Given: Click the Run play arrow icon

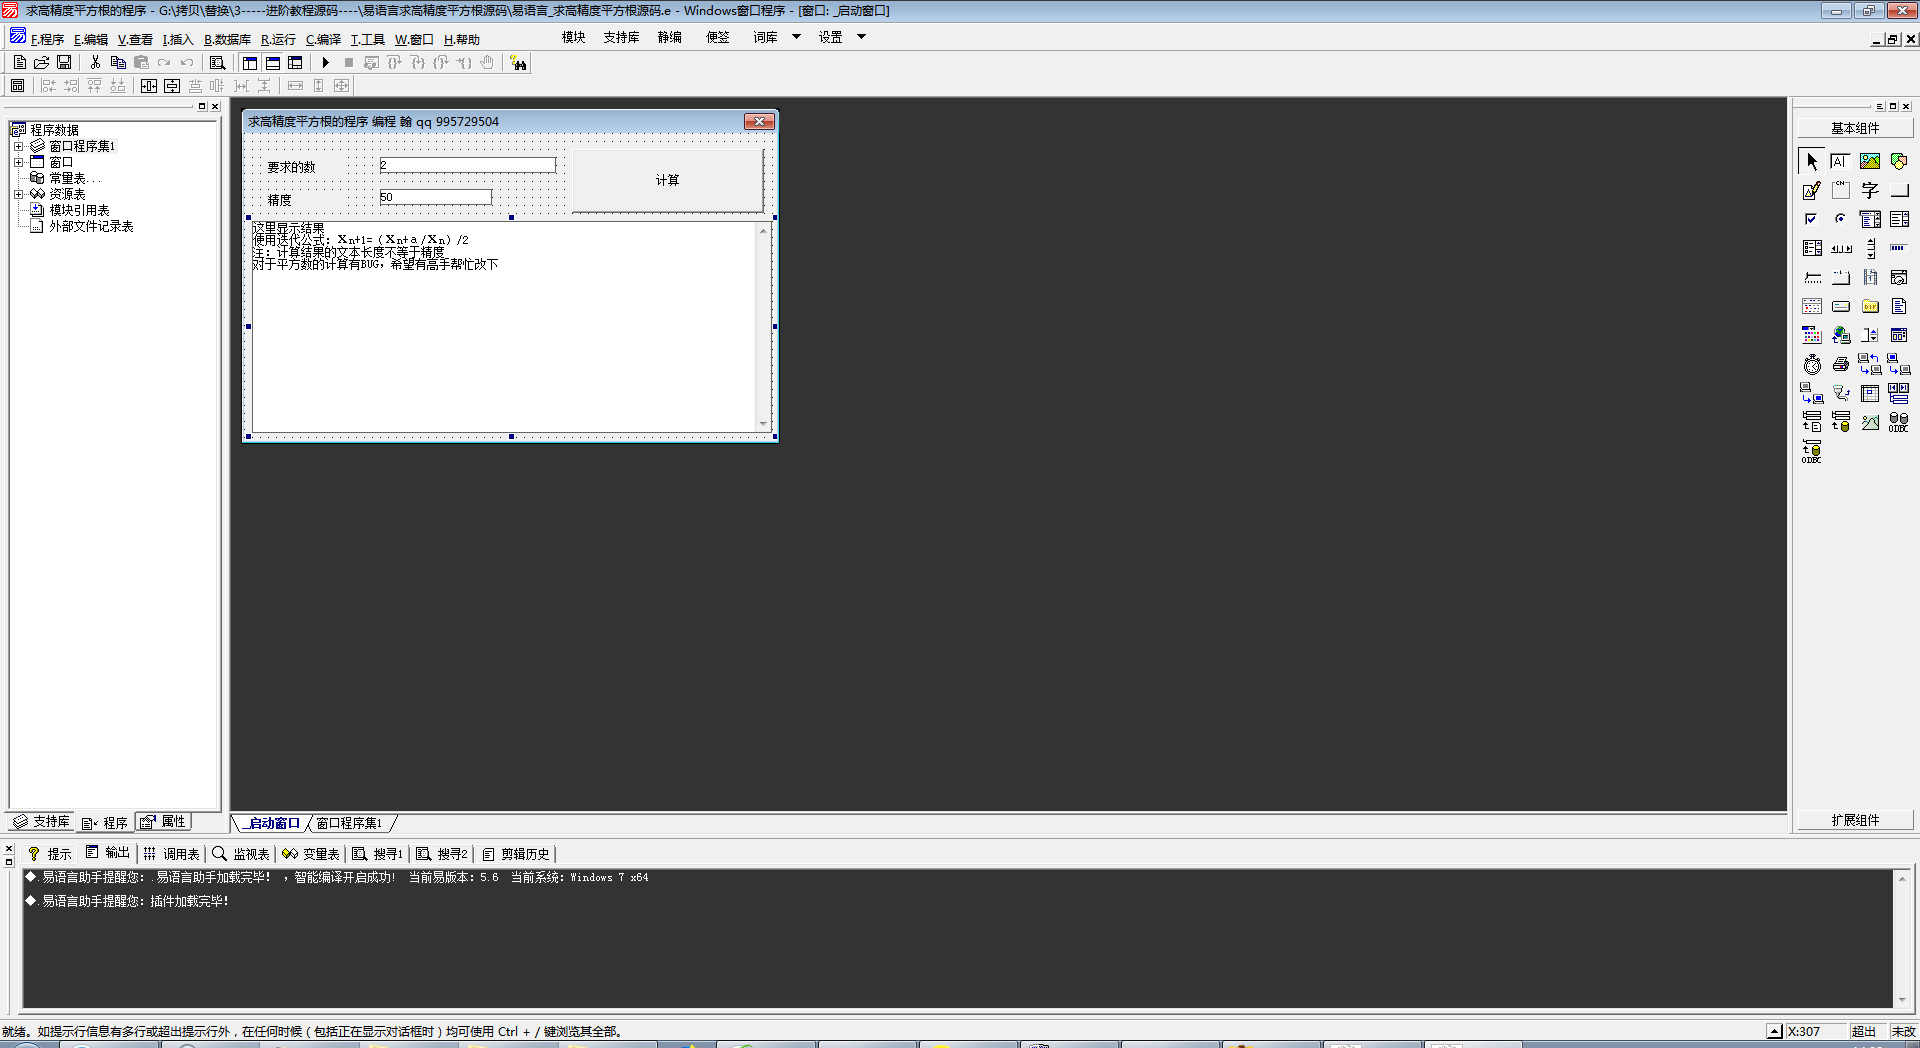Looking at the screenshot, I should click(325, 62).
